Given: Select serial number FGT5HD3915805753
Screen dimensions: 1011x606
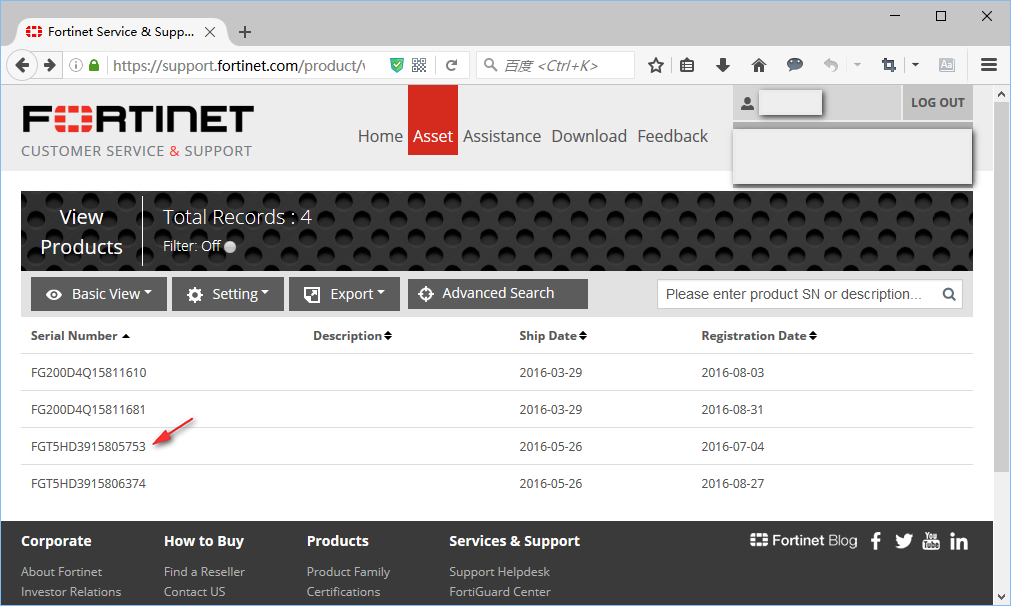Looking at the screenshot, I should (88, 447).
